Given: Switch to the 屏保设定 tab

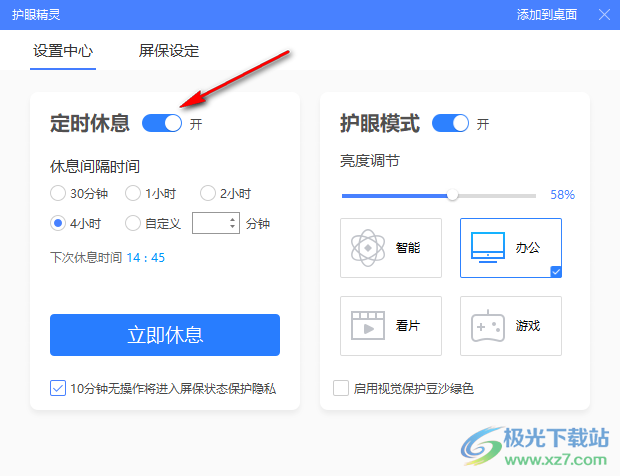Looking at the screenshot, I should 169,51.
